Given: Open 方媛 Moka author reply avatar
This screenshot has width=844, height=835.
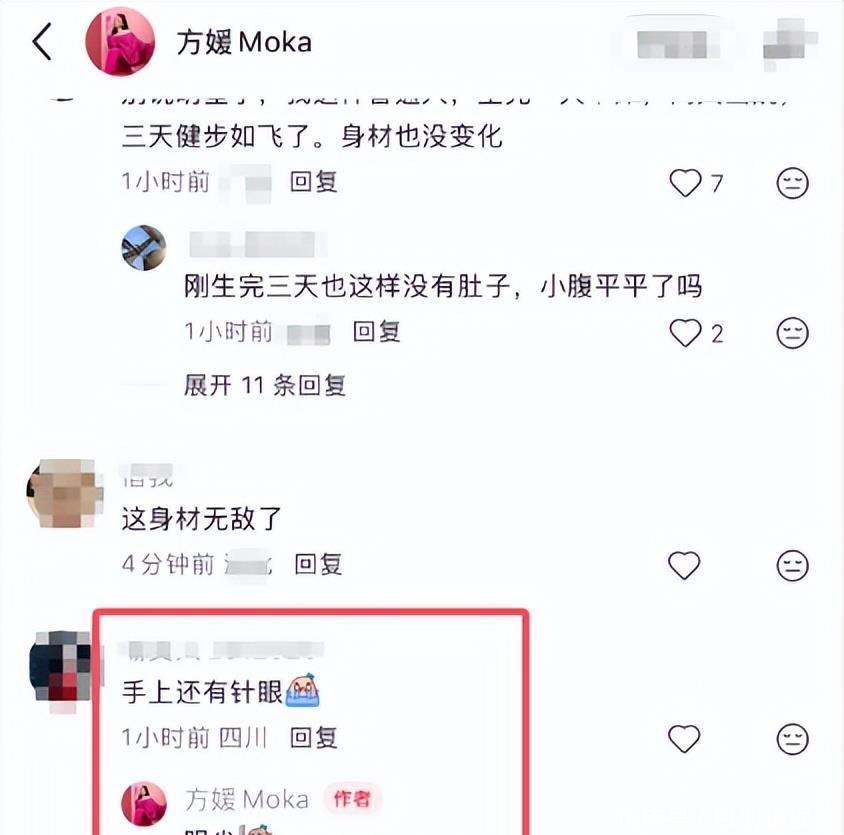Looking at the screenshot, I should coord(144,804).
